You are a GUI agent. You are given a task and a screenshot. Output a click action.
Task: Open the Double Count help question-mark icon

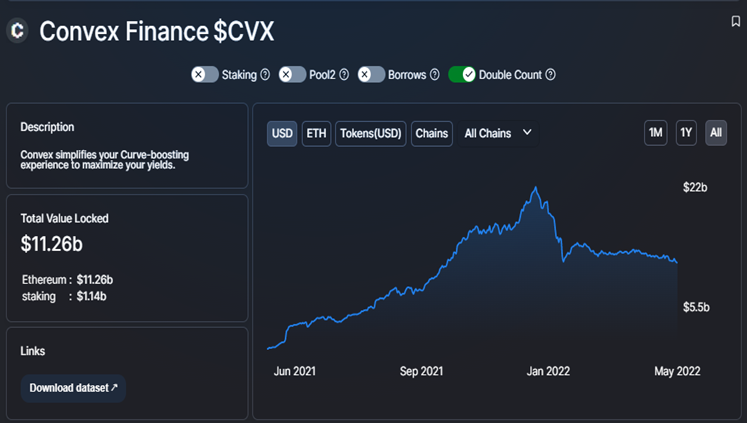[550, 75]
